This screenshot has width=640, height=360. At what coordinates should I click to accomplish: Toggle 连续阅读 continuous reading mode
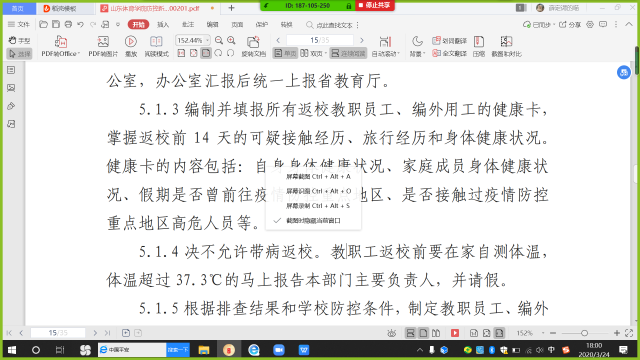pos(348,53)
